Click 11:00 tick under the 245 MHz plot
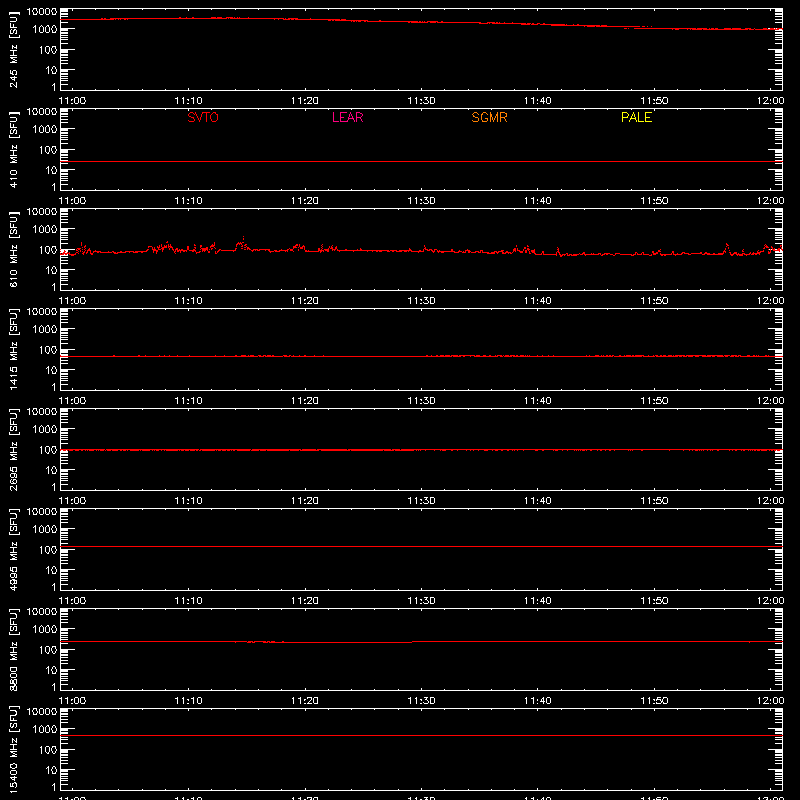 [72, 101]
